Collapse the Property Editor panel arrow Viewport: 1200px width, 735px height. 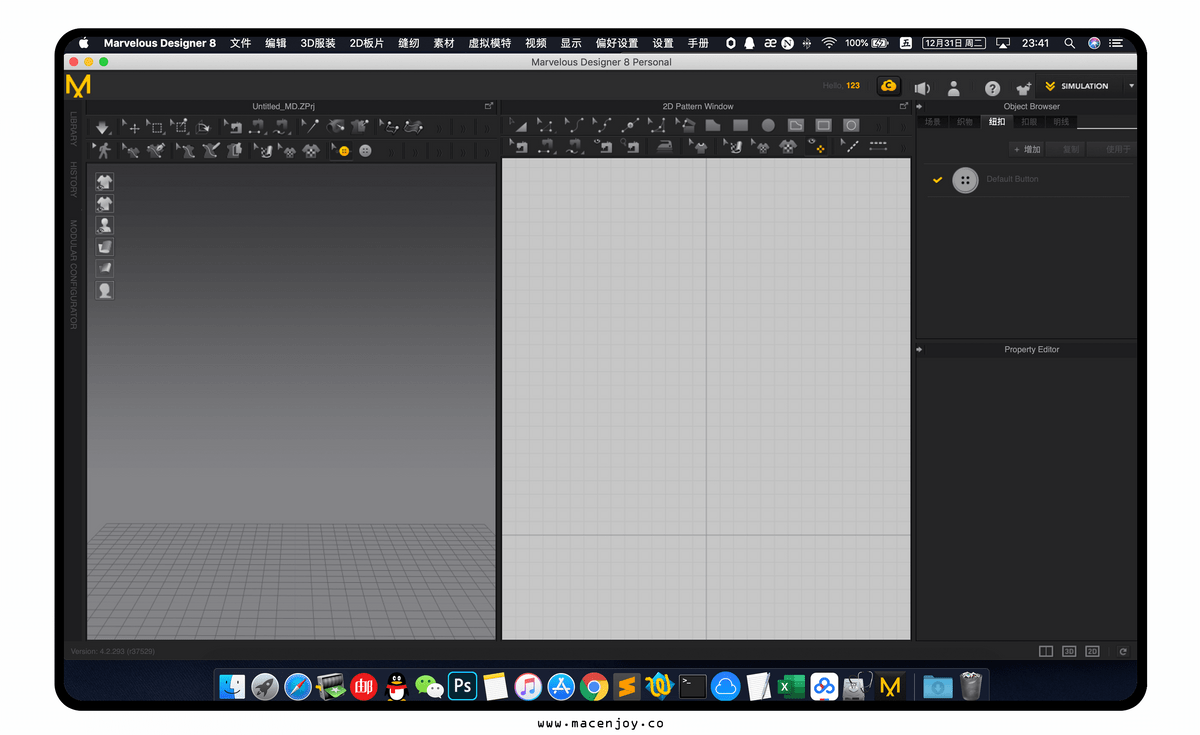[920, 349]
